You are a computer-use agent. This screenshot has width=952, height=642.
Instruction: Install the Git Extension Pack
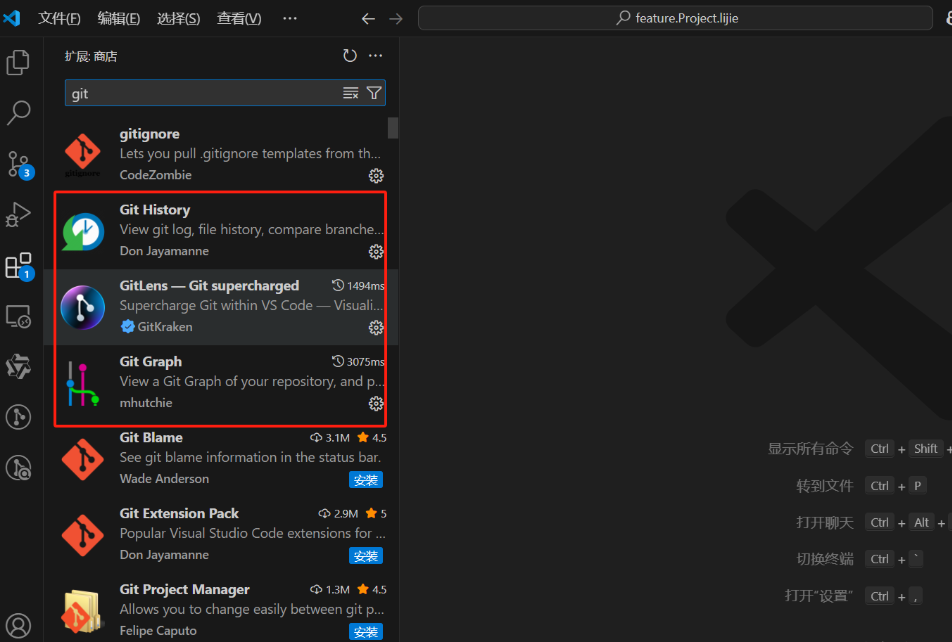[x=366, y=556]
